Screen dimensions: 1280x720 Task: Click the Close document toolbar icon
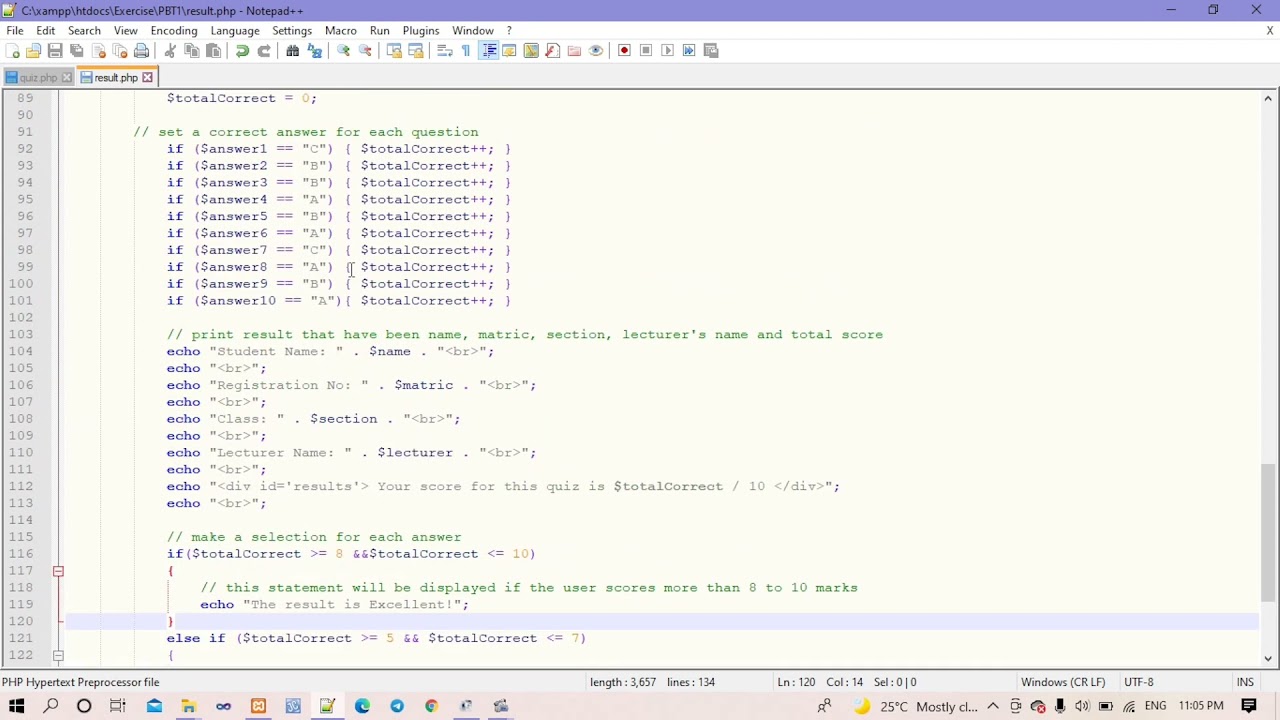coord(98,51)
